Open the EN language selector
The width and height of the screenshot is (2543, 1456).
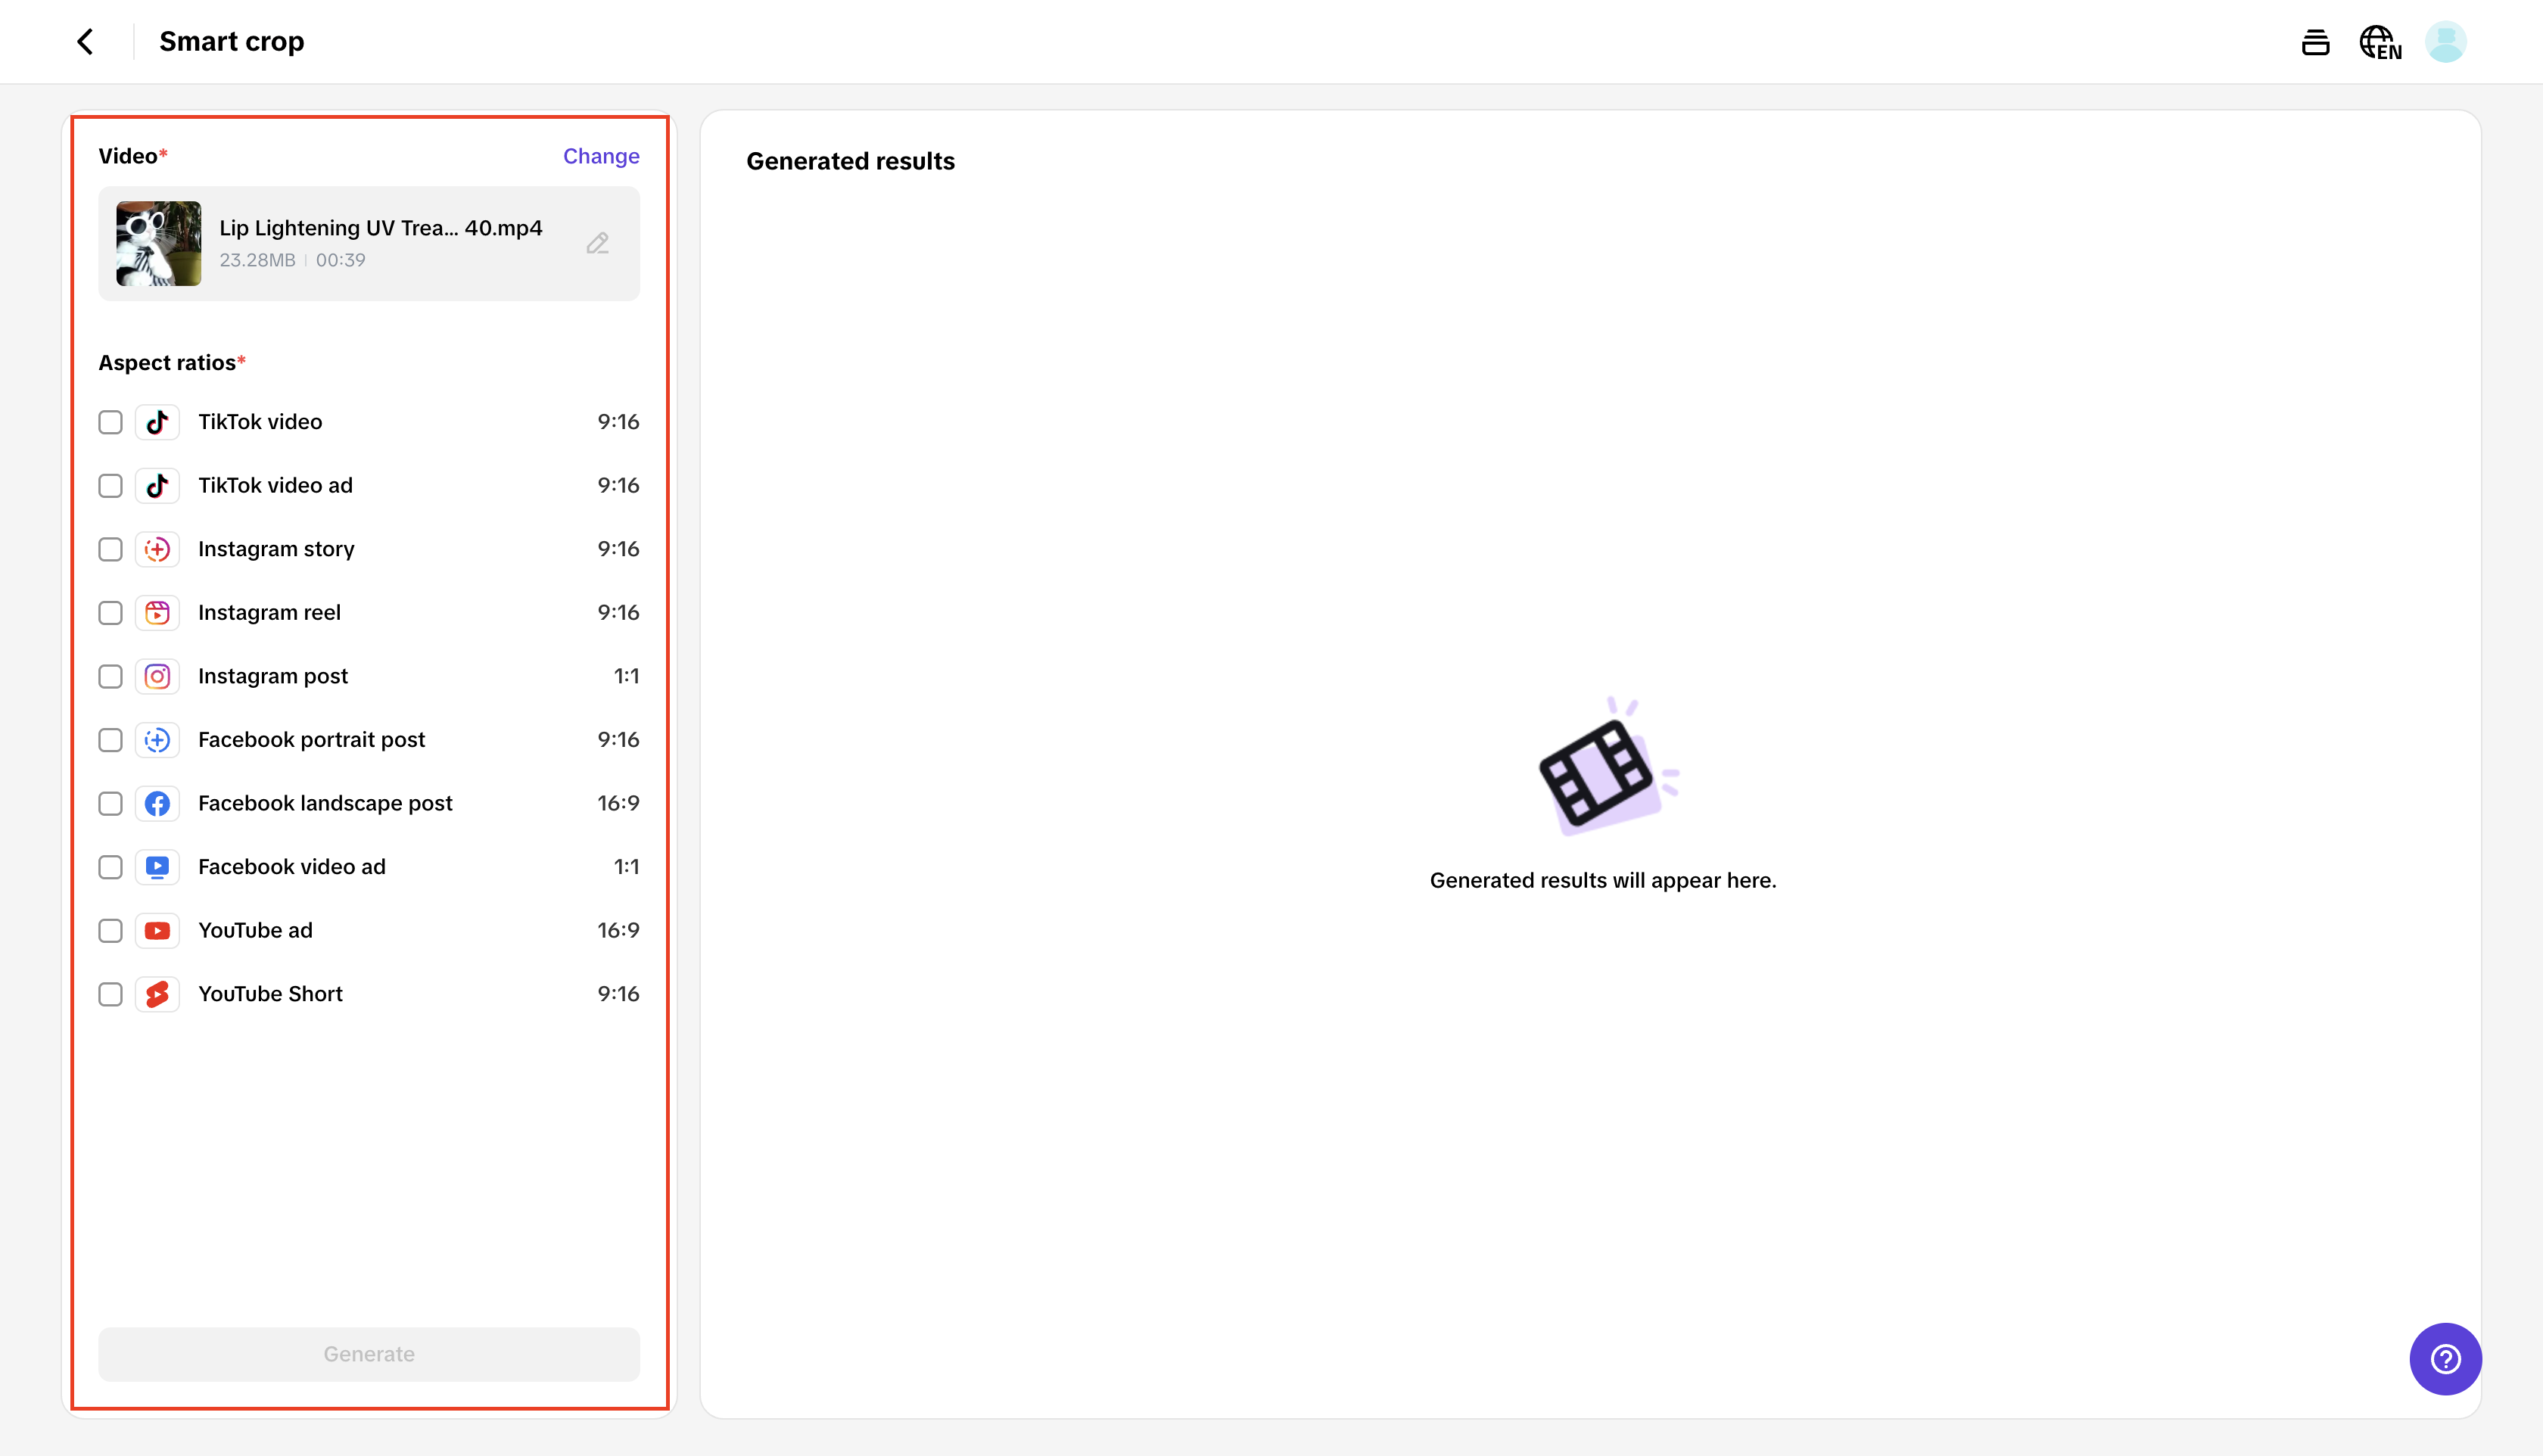(2380, 43)
